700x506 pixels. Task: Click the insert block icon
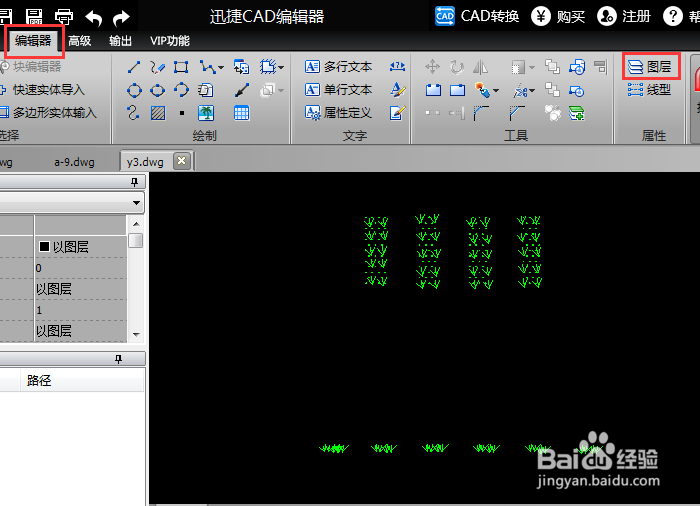pos(242,67)
